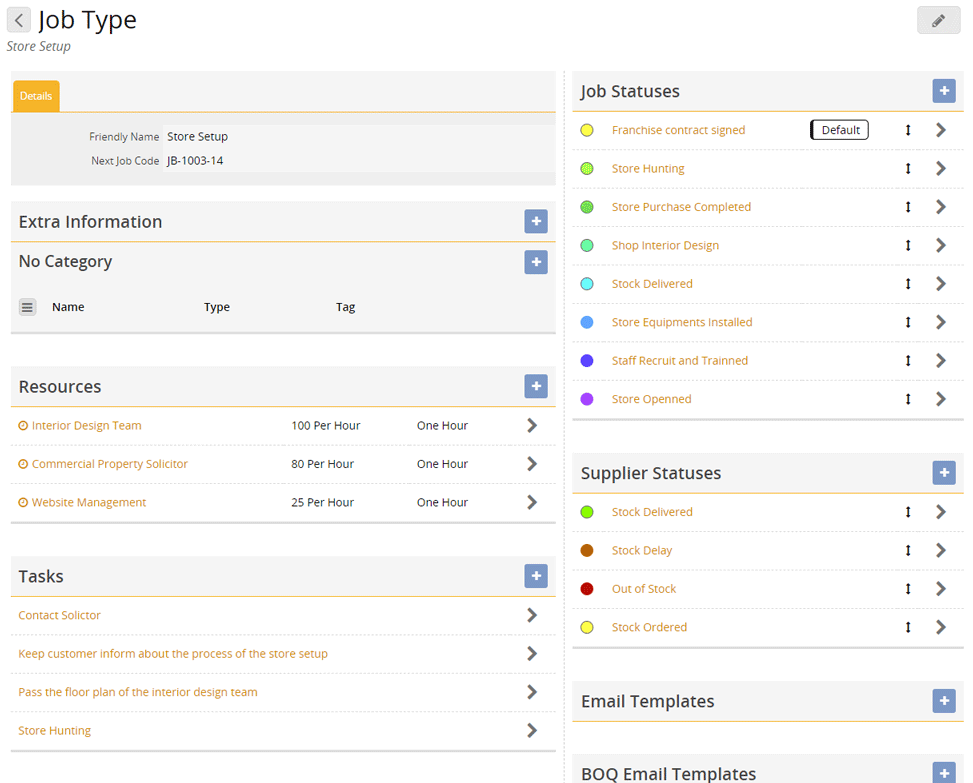Image resolution: width=973 pixels, height=783 pixels.
Task: Open Commercial Property Solicitor resource link
Action: point(110,464)
